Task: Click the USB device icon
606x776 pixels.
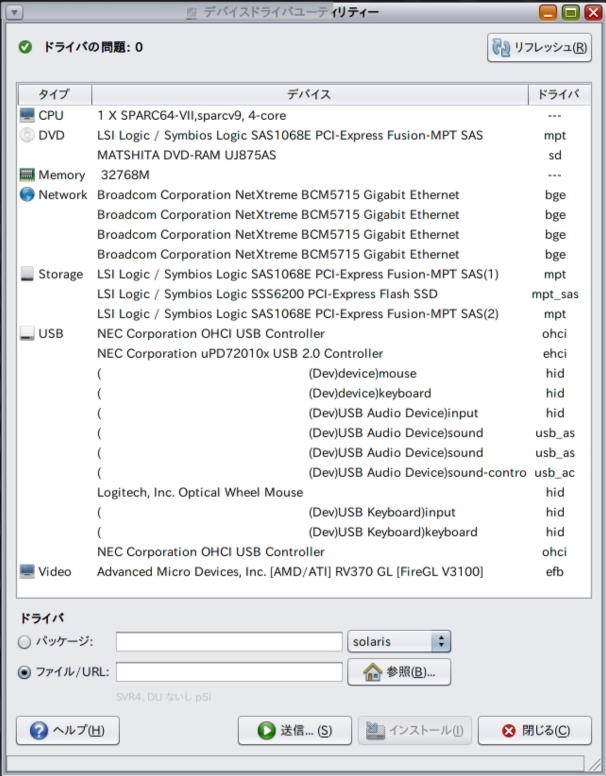Action: click(26, 334)
